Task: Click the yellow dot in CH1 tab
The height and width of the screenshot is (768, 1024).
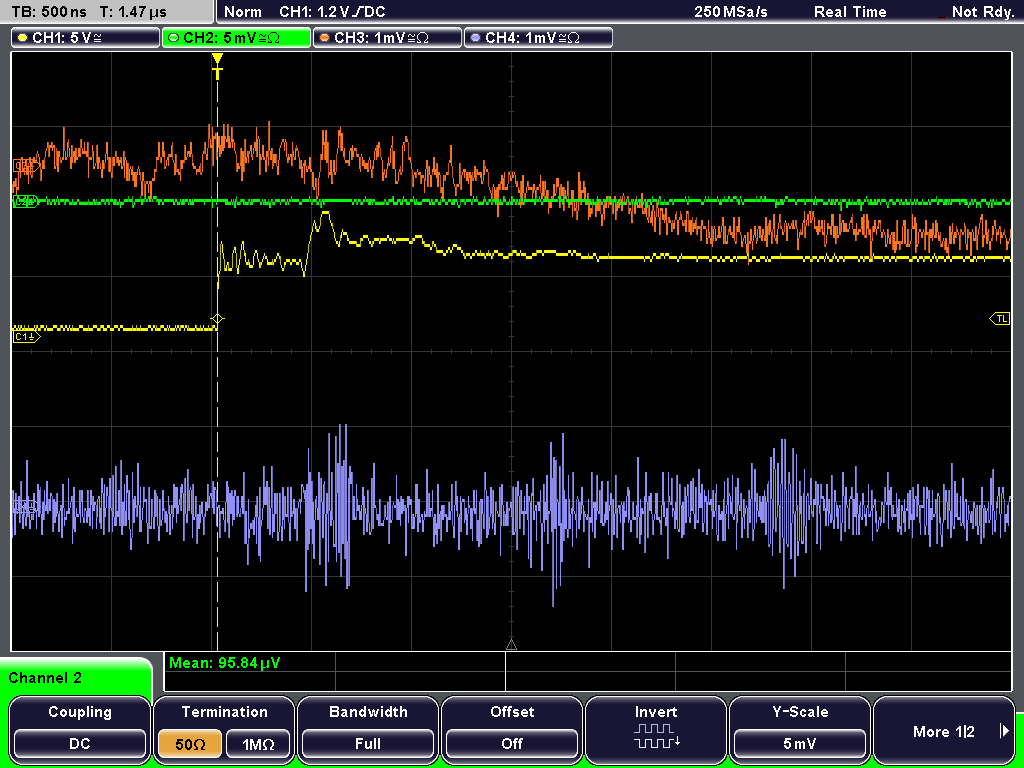Action: pyautogui.click(x=22, y=38)
